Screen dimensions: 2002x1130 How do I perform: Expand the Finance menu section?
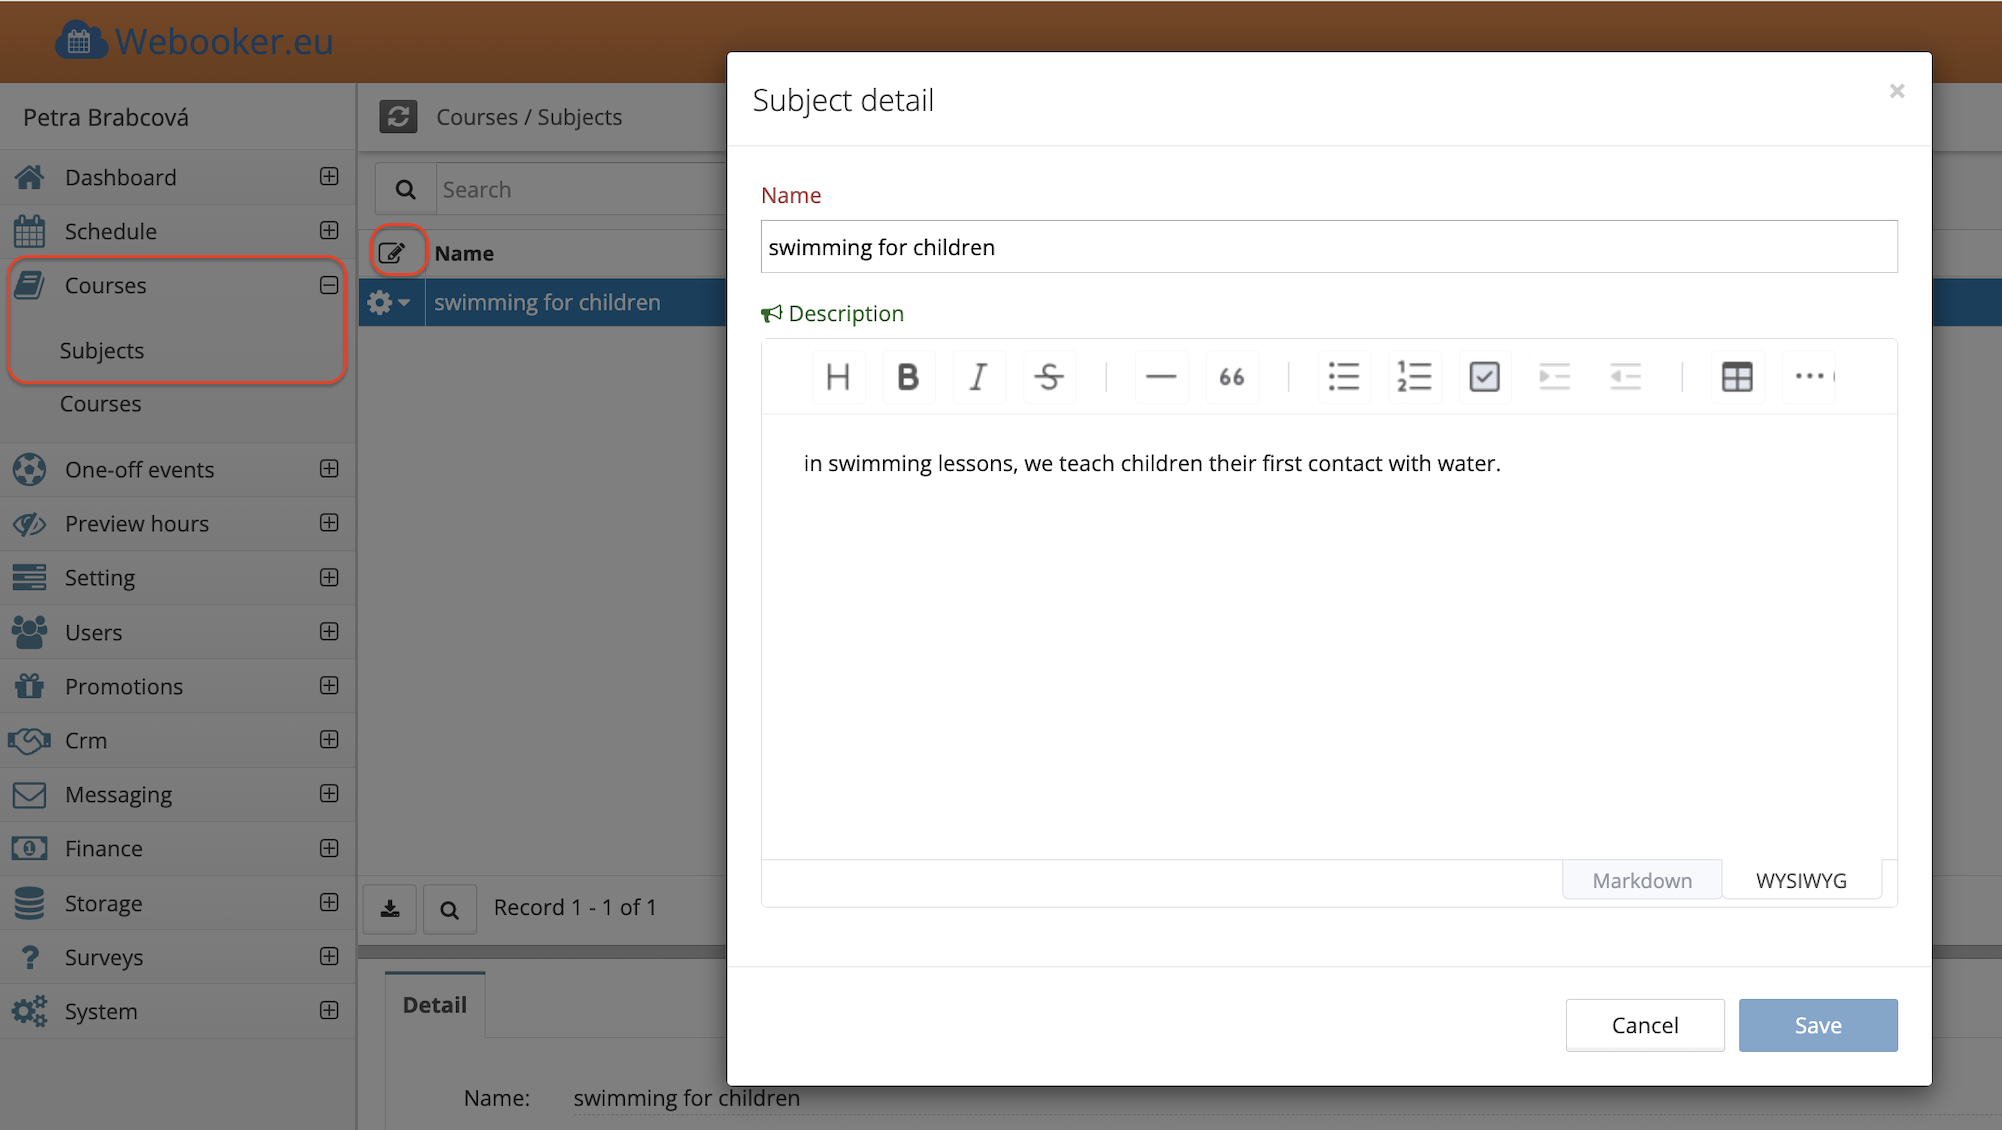tap(328, 848)
